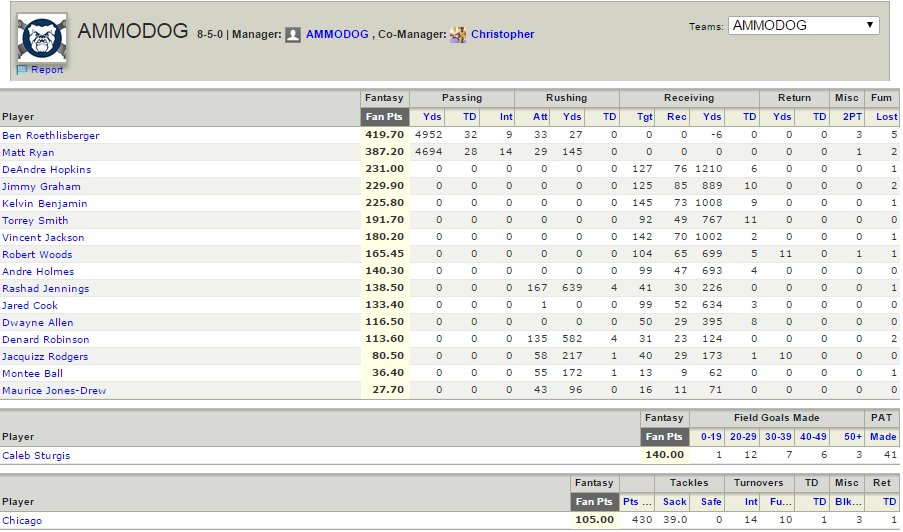Sort defense table by Fan Pts
Image resolution: width=903 pixels, height=532 pixels.
pyautogui.click(x=595, y=502)
